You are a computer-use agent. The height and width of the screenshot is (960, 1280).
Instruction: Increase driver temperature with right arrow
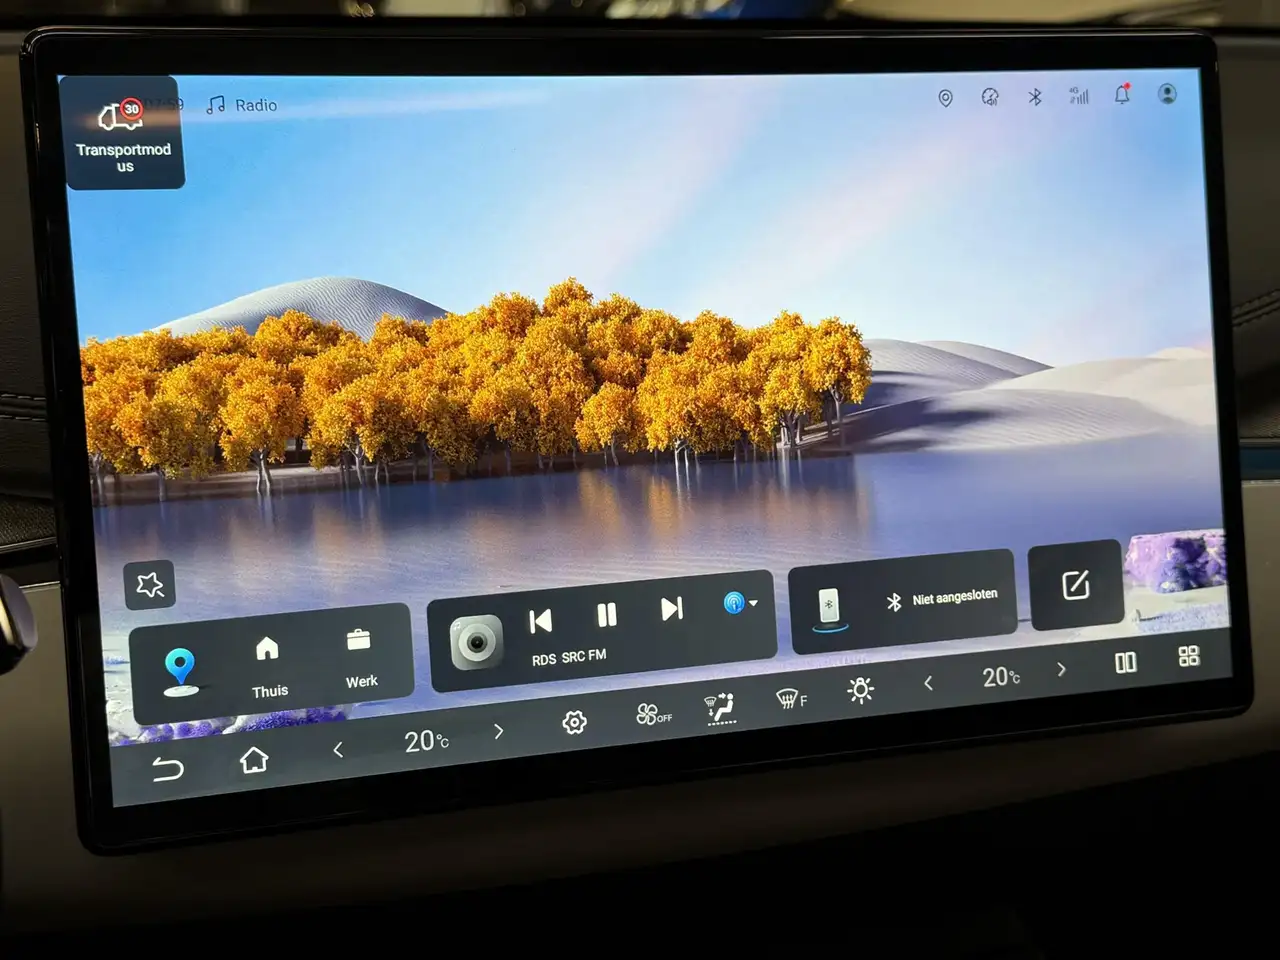[499, 731]
